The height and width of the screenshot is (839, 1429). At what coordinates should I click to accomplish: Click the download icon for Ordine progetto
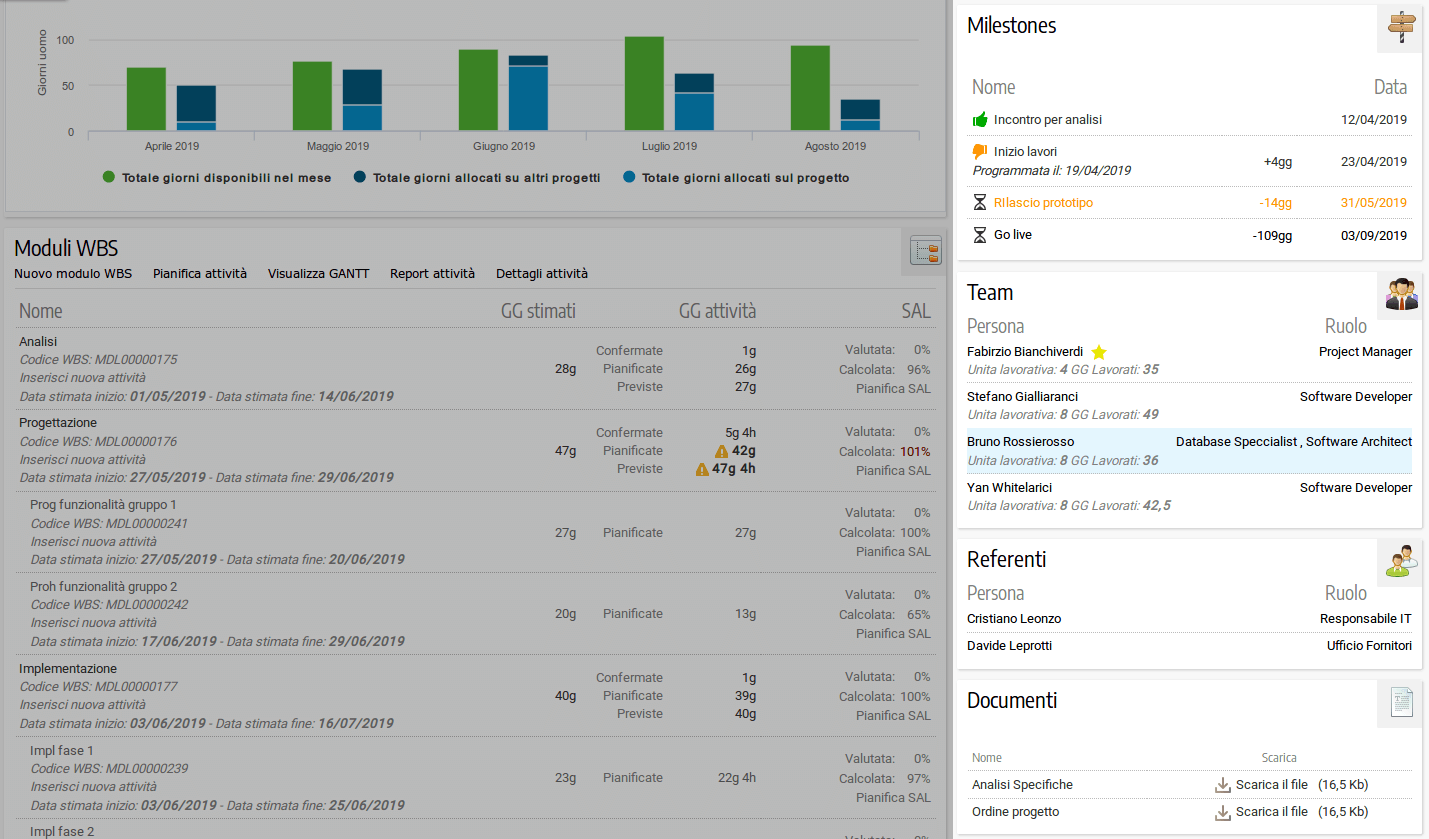(x=1222, y=811)
